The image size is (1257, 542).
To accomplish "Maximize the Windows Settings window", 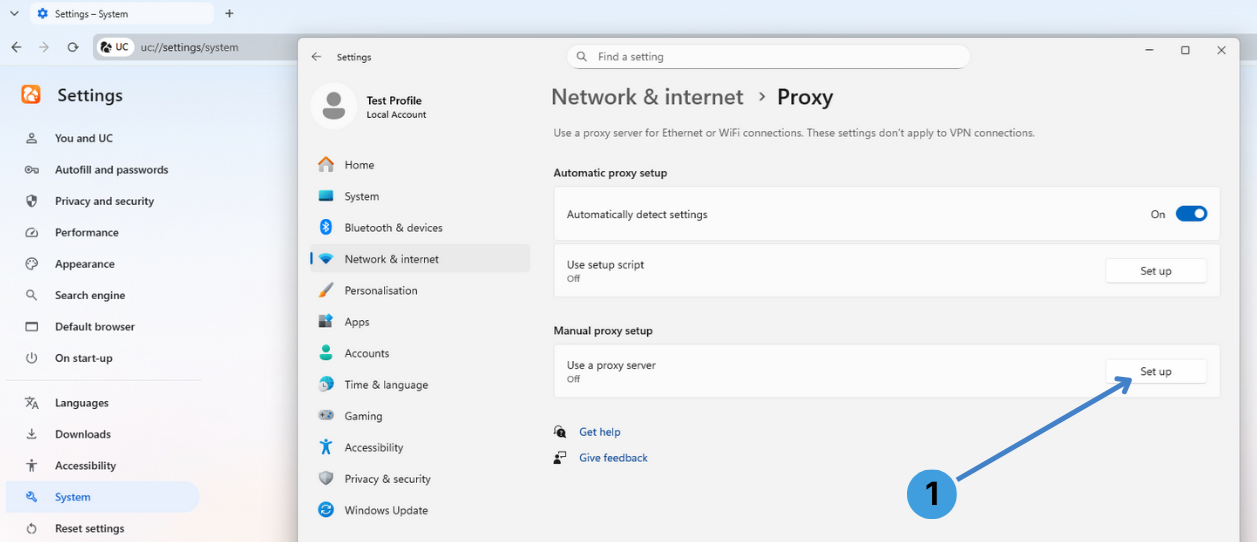I will (x=1185, y=50).
